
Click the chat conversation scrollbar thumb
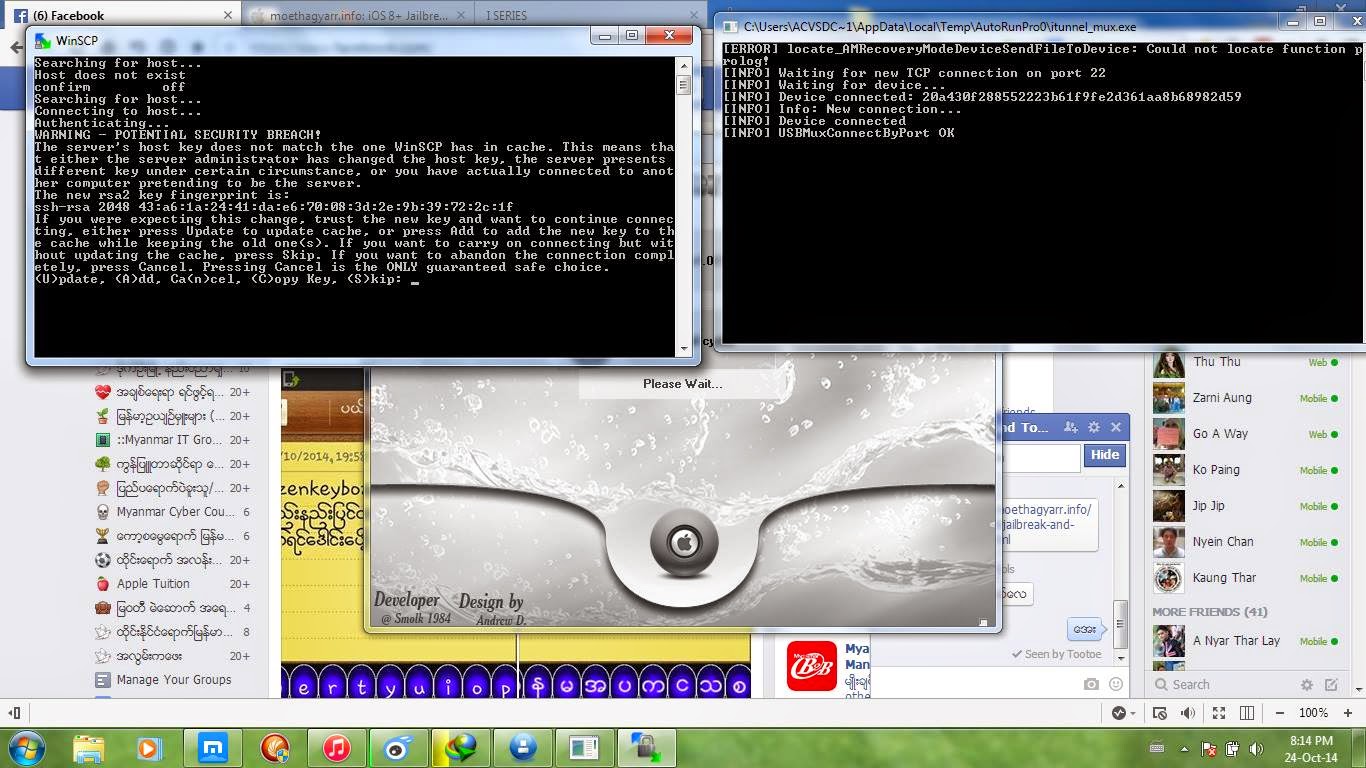click(1121, 625)
